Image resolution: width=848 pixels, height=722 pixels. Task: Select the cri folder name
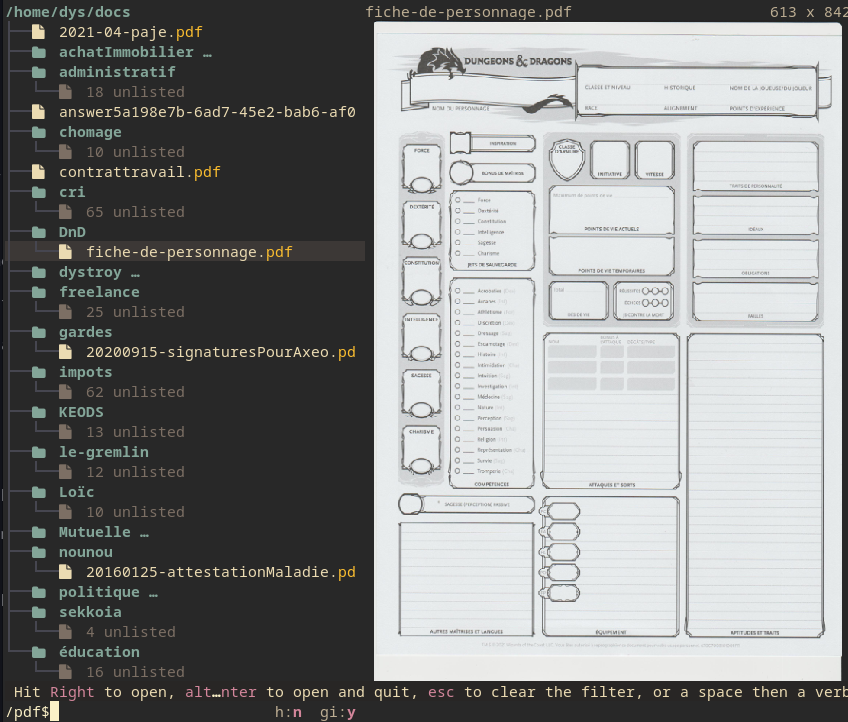[72, 192]
